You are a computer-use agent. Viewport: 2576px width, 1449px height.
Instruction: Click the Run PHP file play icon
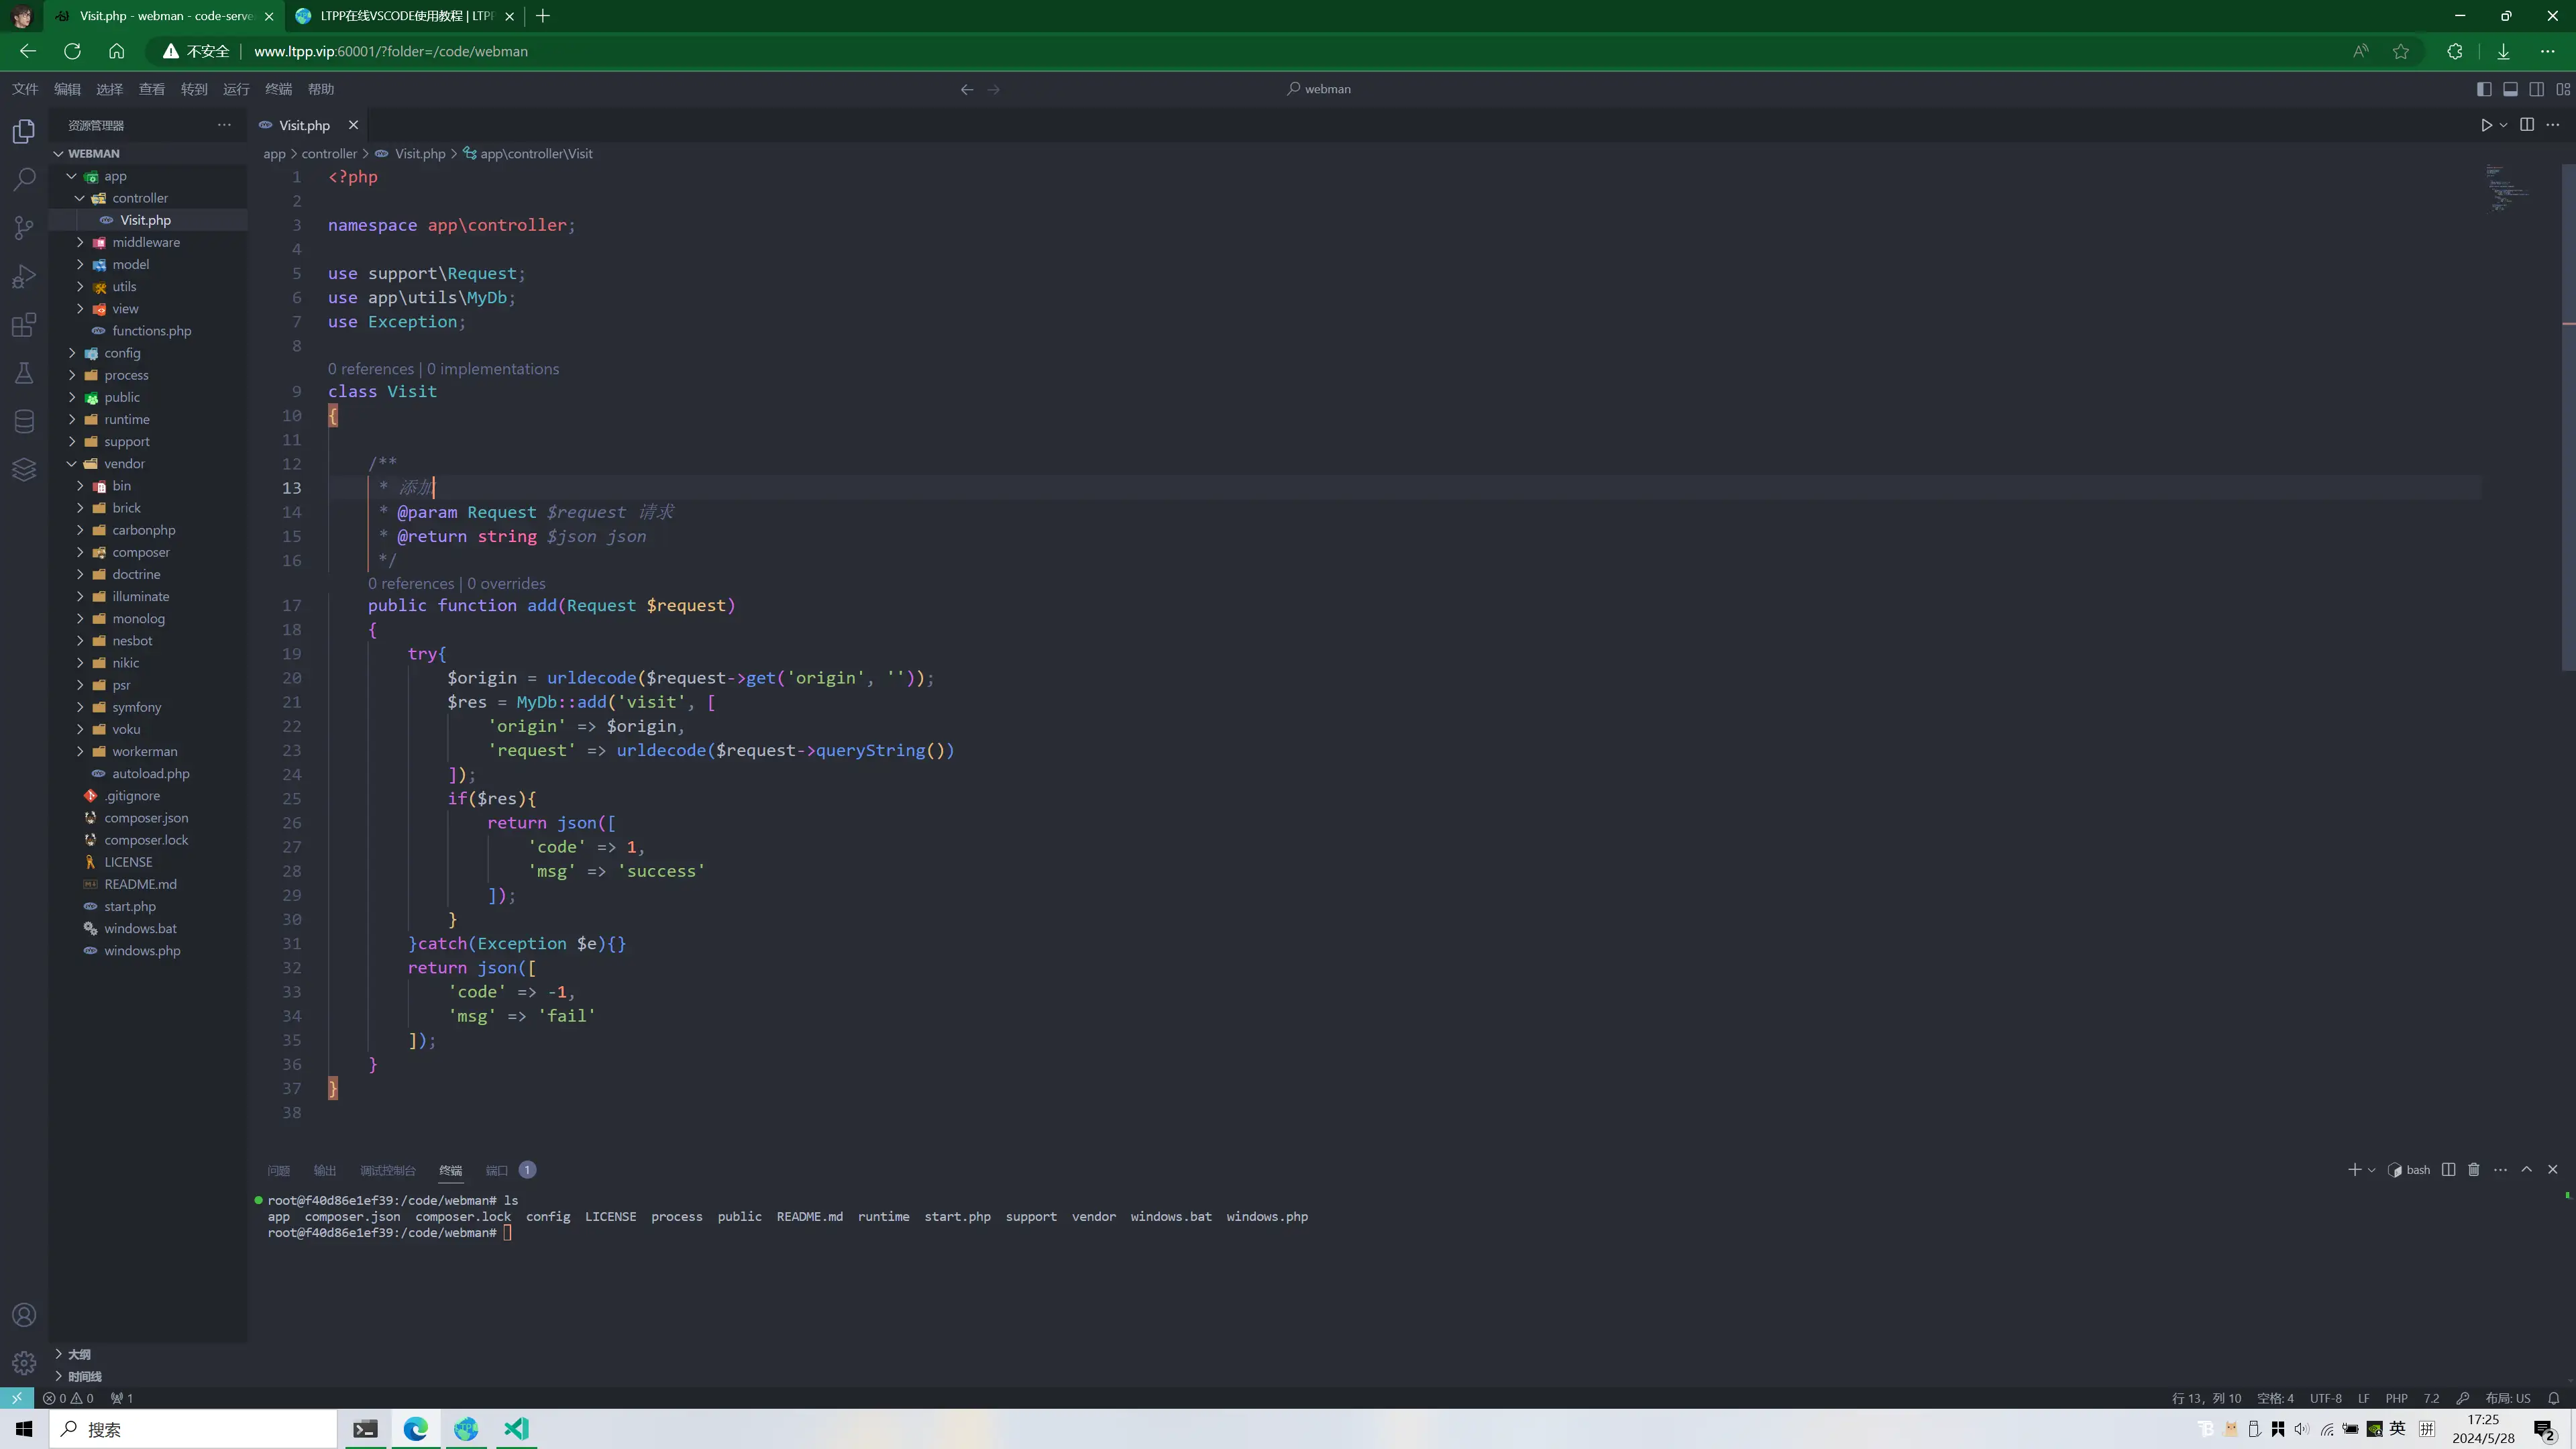pyautogui.click(x=2486, y=125)
